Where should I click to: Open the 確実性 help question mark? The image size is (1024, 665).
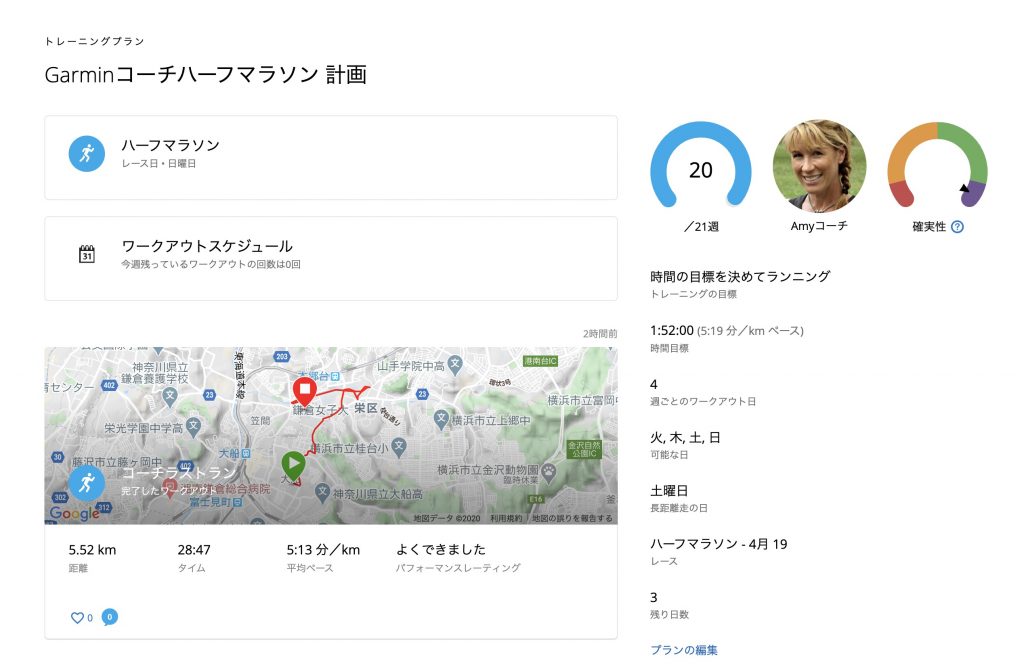pos(957,227)
